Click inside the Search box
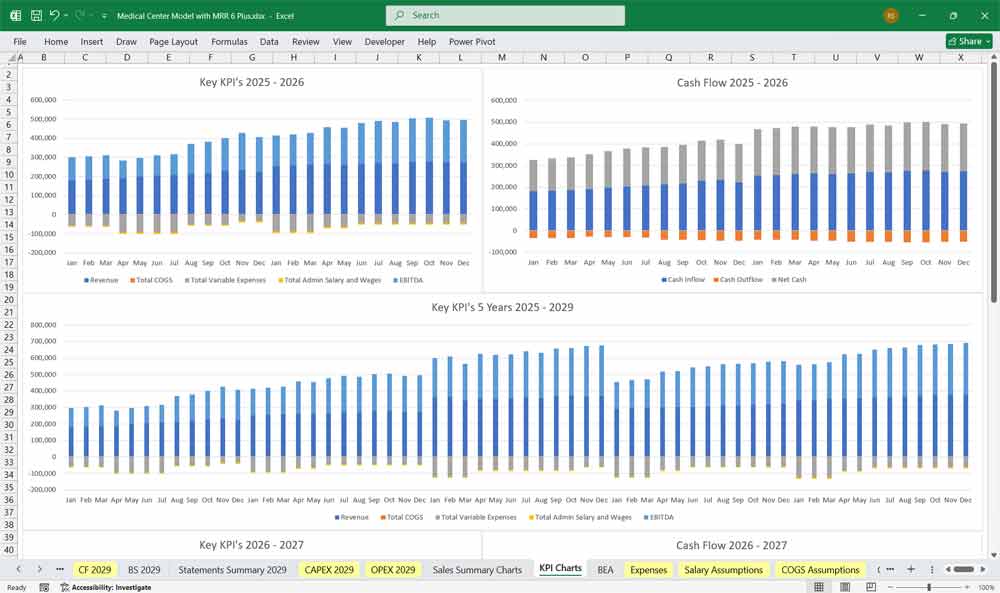Image resolution: width=1000 pixels, height=593 pixels. click(x=504, y=15)
